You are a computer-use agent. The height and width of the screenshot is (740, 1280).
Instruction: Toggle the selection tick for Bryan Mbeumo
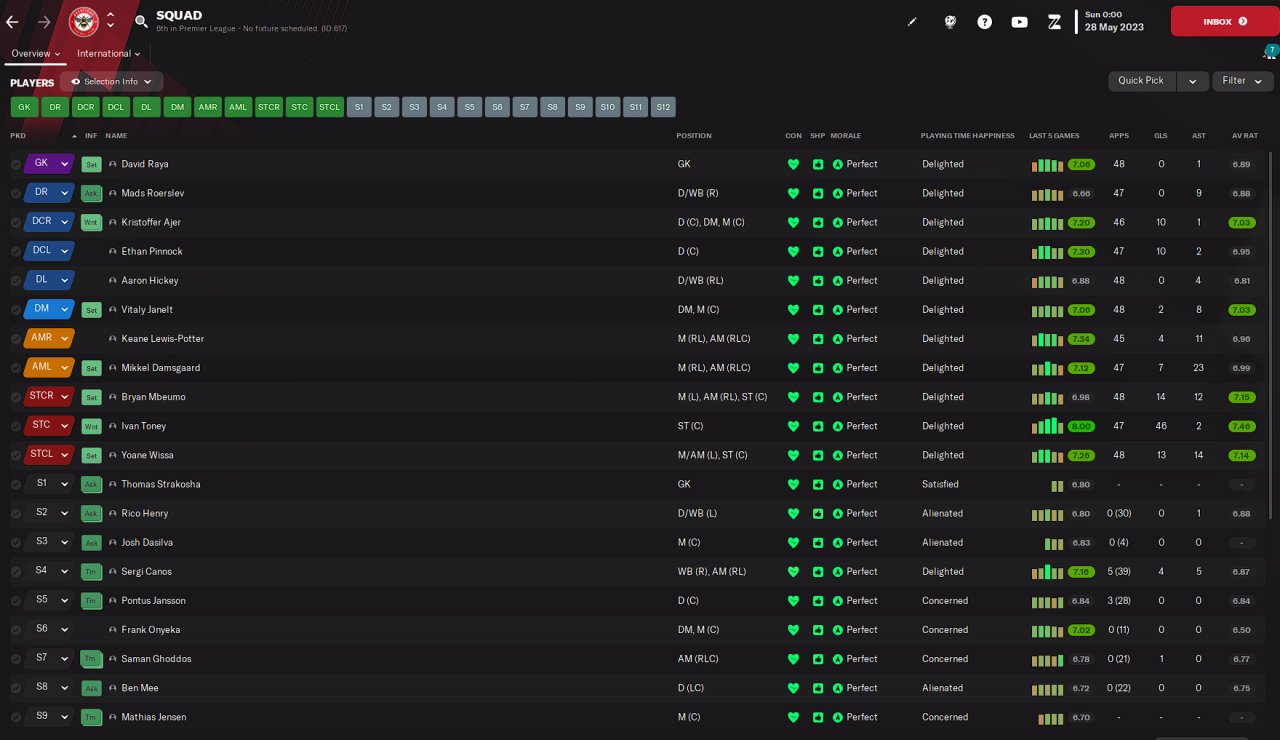pos(16,397)
